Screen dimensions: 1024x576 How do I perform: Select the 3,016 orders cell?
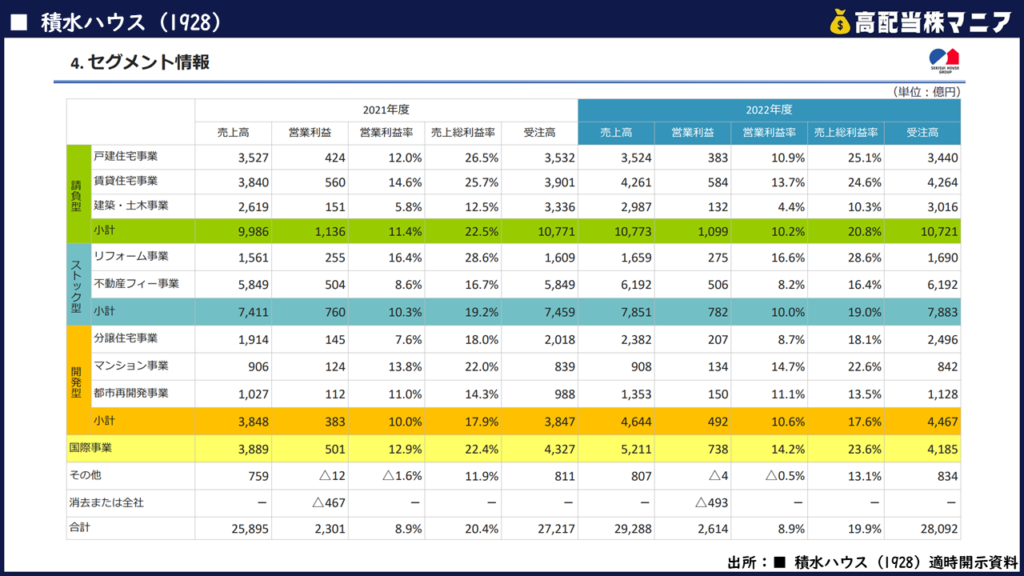[942, 207]
